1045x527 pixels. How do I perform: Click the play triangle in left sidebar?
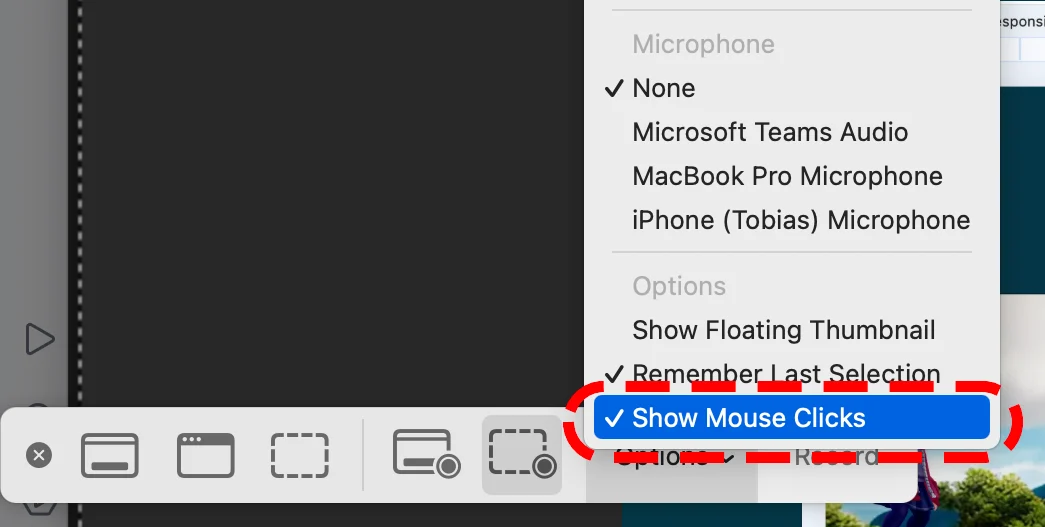[40, 339]
